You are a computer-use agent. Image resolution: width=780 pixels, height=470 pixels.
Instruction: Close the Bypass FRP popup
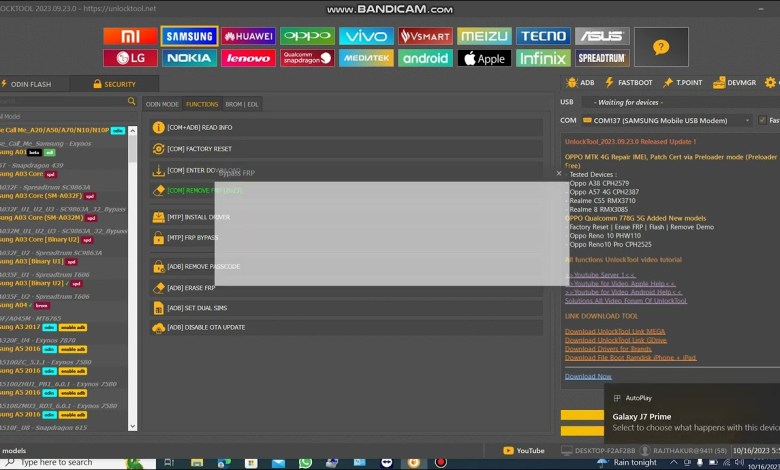tap(559, 173)
